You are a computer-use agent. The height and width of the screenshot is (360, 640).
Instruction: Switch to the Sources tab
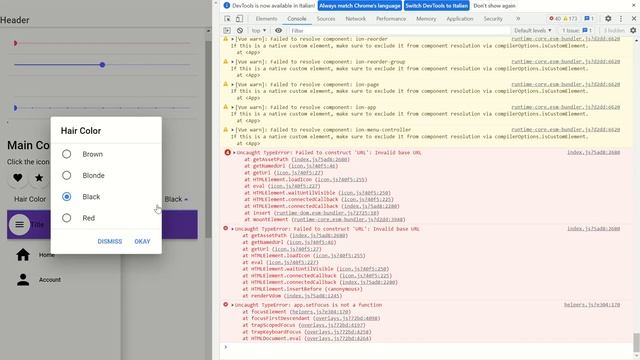click(326, 19)
